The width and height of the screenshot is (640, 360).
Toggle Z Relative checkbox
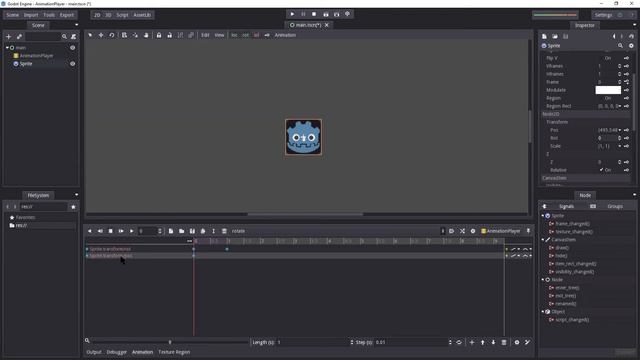tap(605, 170)
